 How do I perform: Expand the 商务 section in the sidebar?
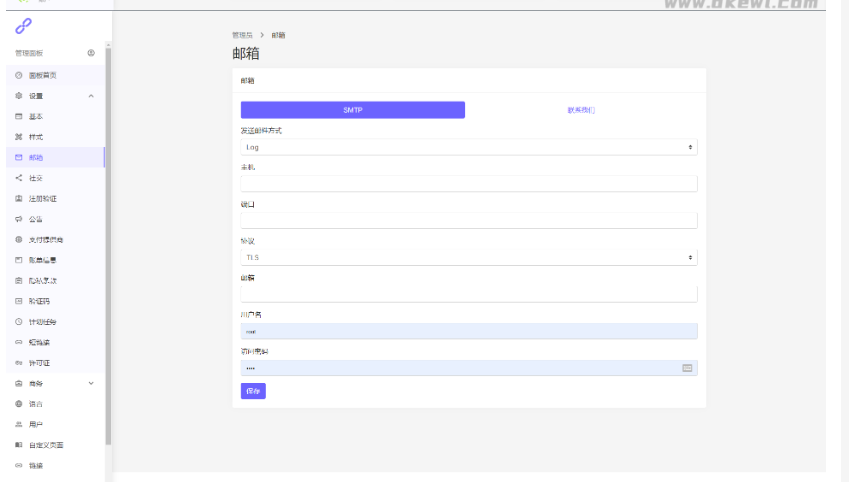click(x=91, y=383)
